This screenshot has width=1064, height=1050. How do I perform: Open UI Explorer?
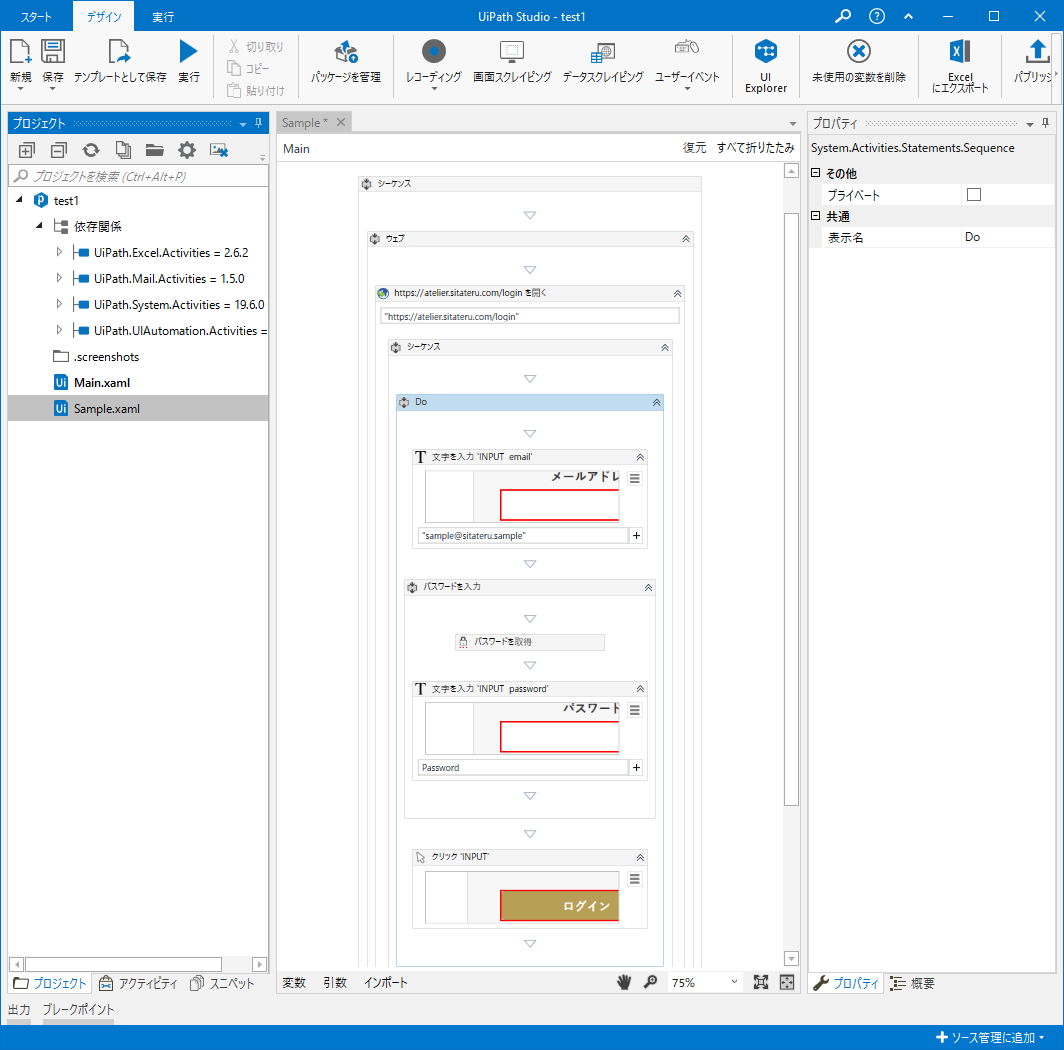coord(766,52)
